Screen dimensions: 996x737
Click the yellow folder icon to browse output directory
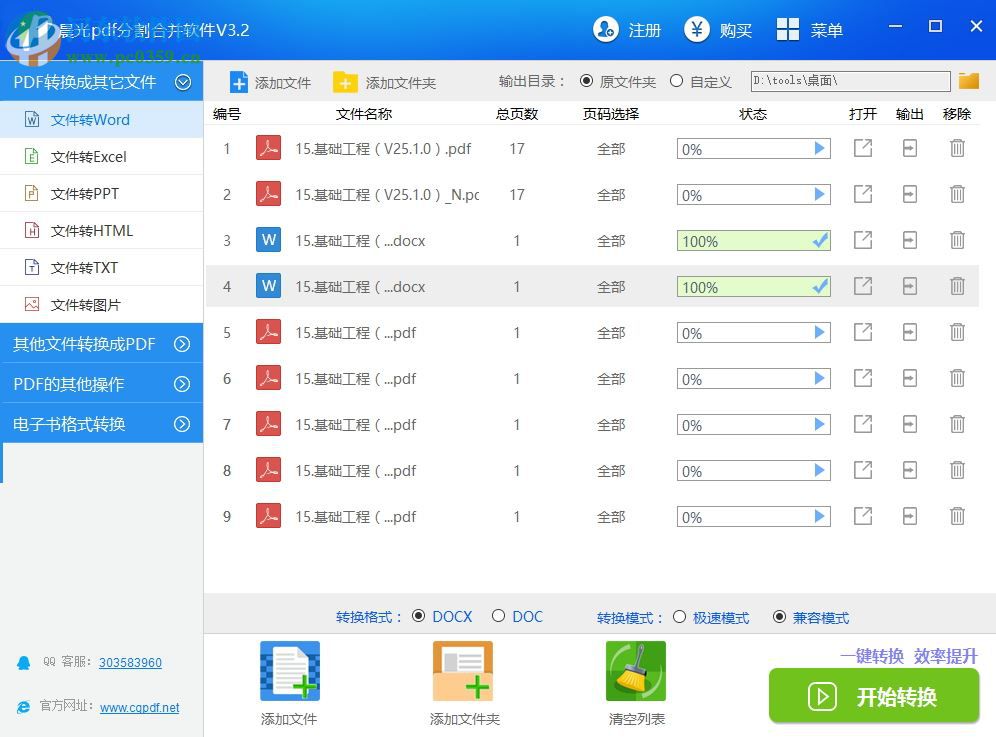(968, 81)
